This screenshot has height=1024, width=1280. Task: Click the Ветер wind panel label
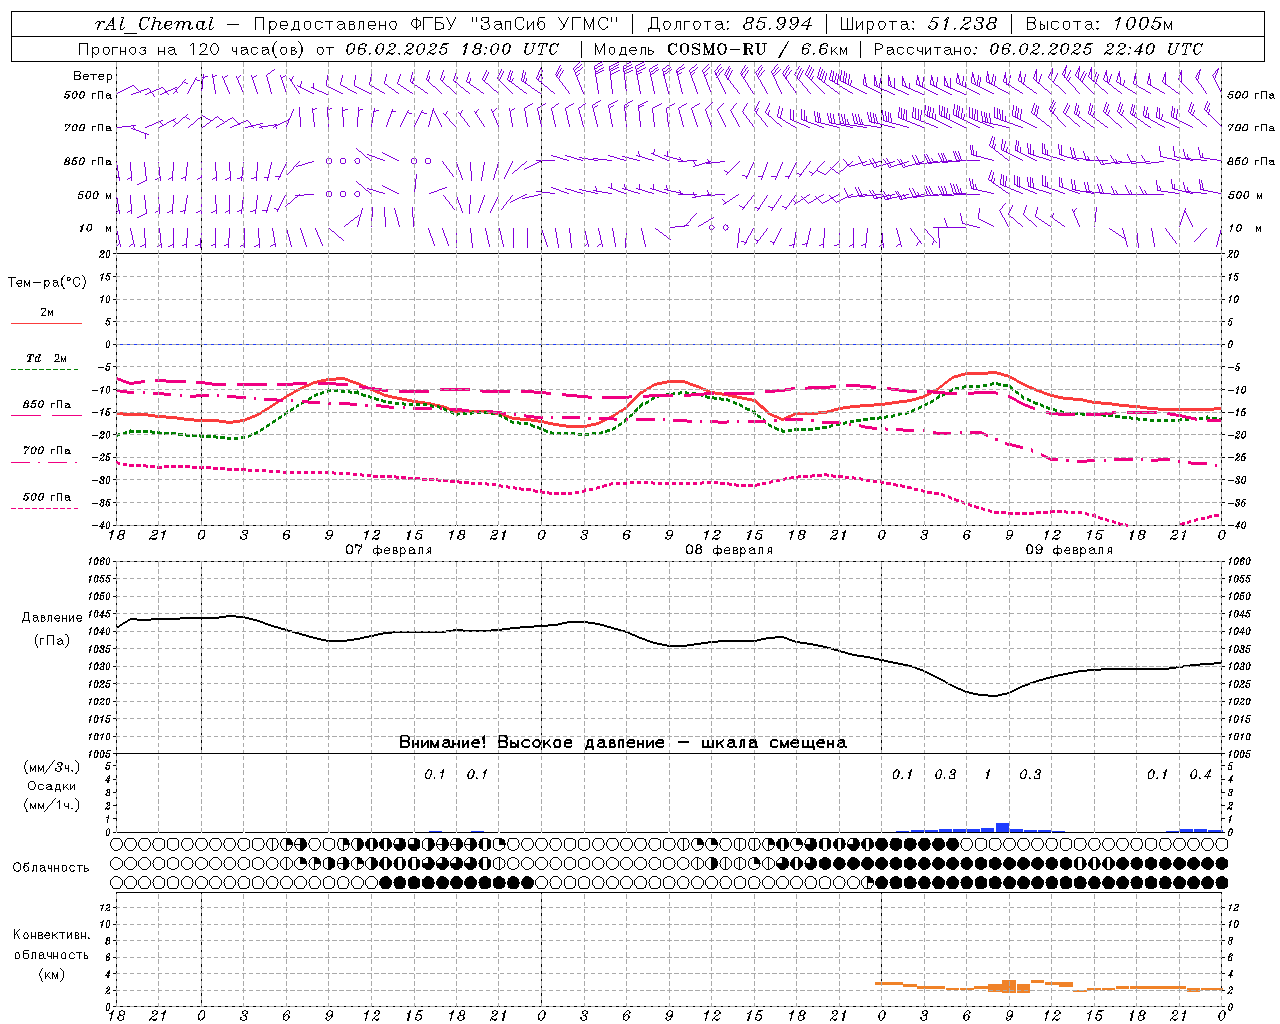[x=93, y=76]
